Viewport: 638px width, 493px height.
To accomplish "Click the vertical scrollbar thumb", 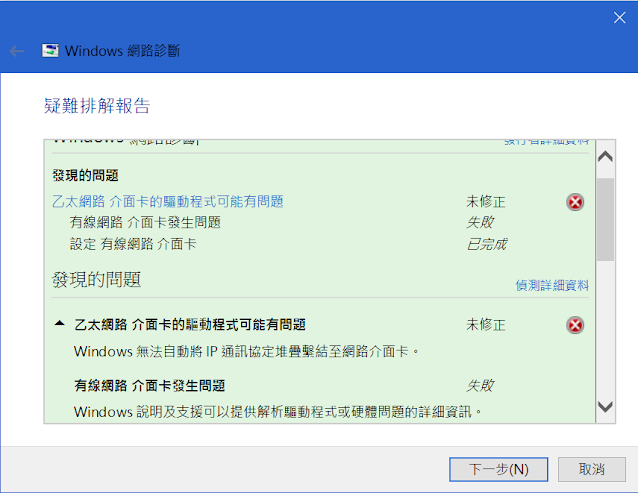I will click(x=605, y=219).
